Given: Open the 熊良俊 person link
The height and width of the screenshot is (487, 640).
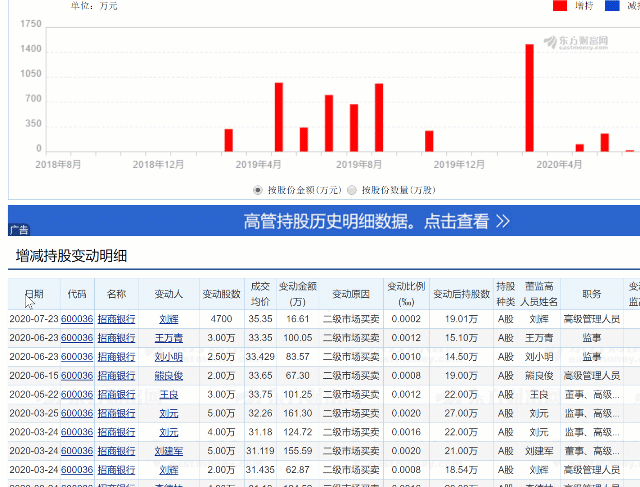Looking at the screenshot, I should [169, 376].
